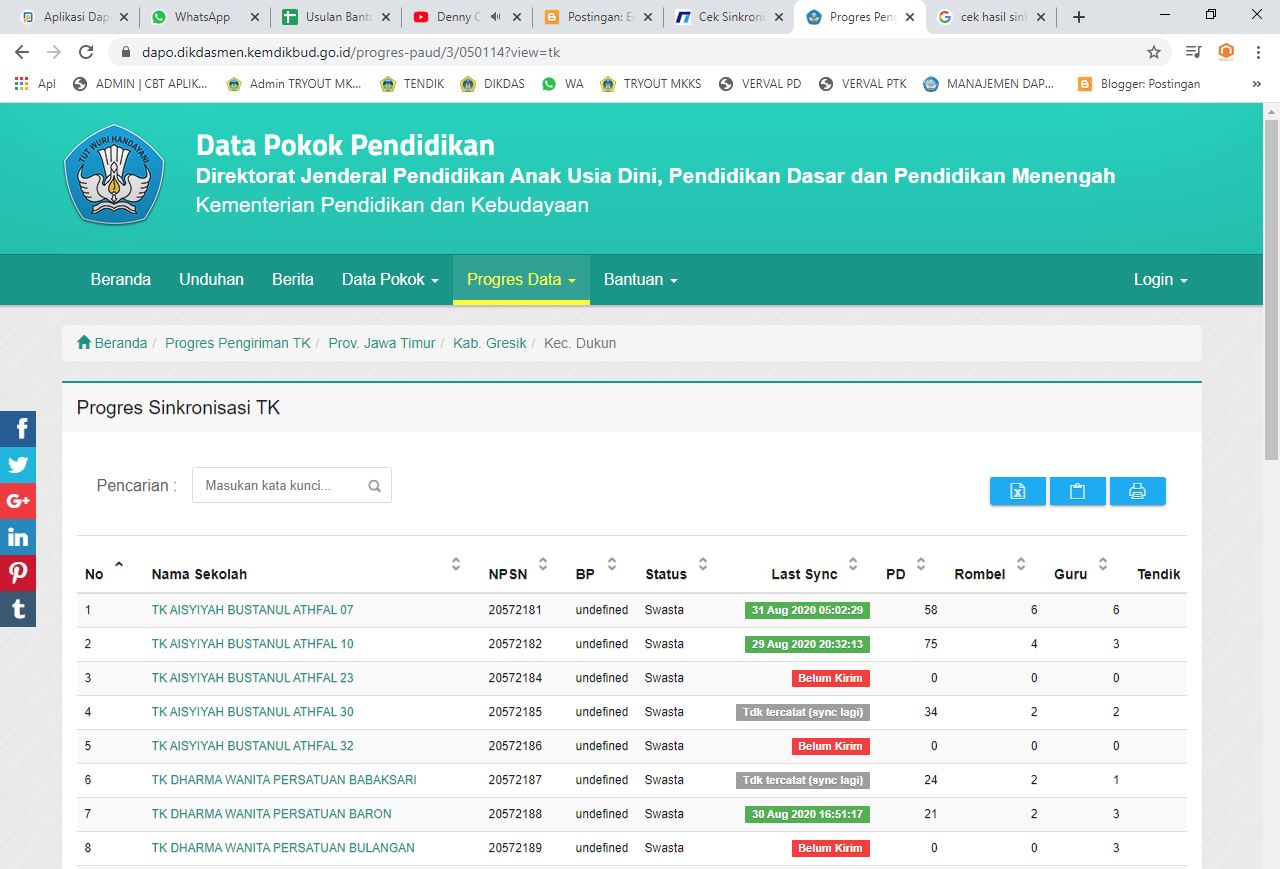This screenshot has width=1280, height=869.
Task: Share on Tumblr sidebar icon
Action: pos(18,609)
